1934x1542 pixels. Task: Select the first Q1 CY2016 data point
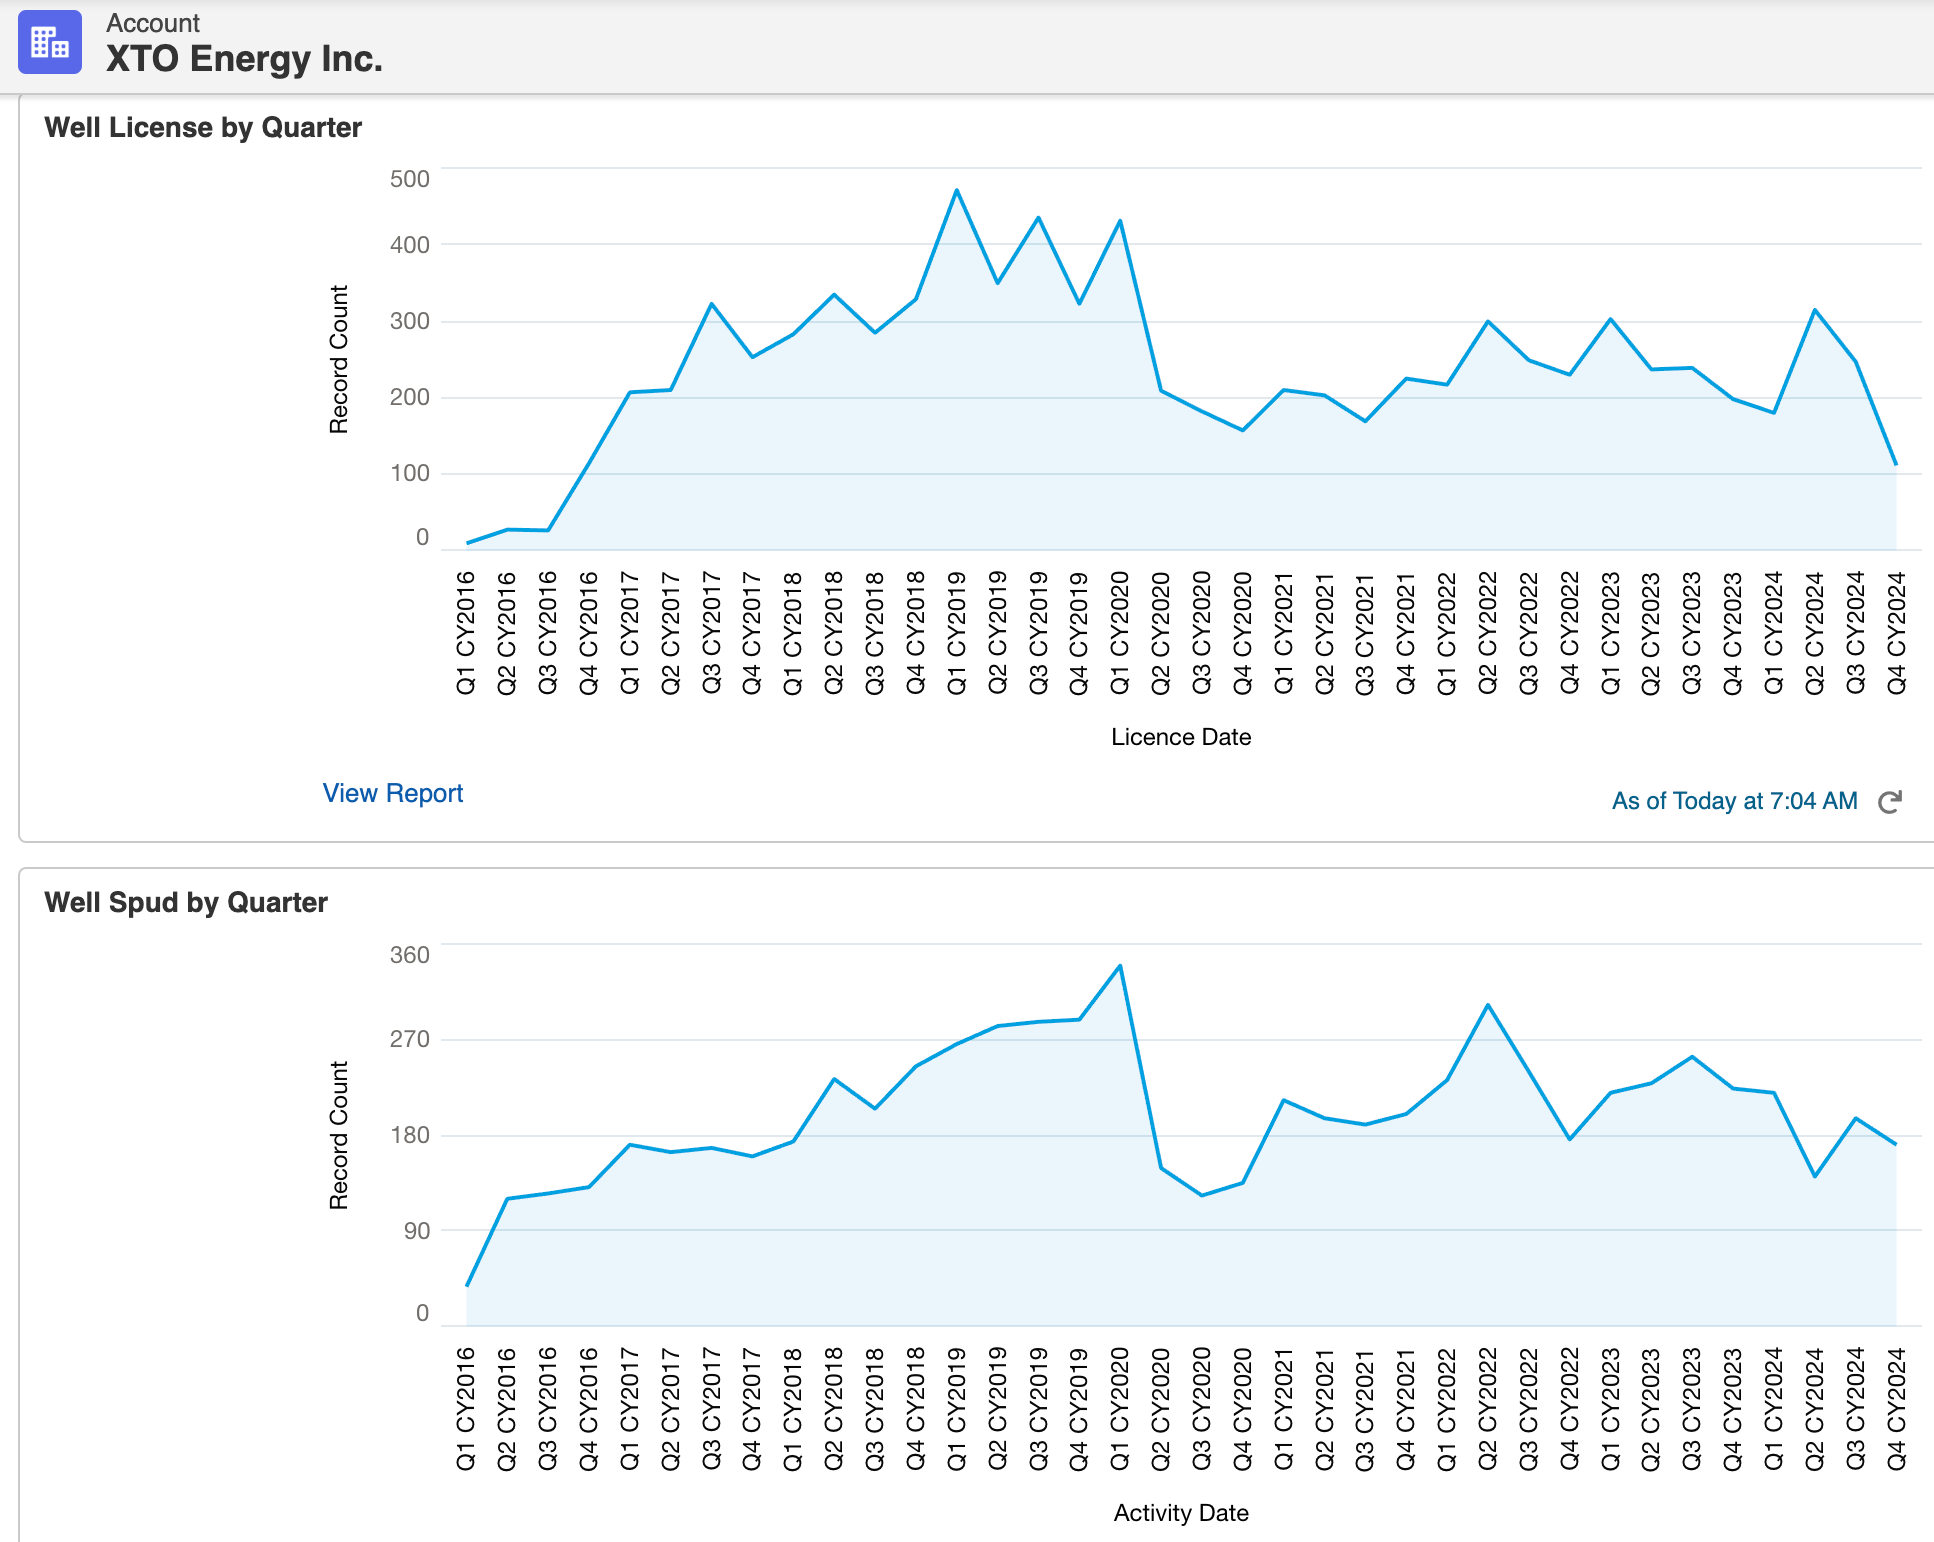point(466,540)
